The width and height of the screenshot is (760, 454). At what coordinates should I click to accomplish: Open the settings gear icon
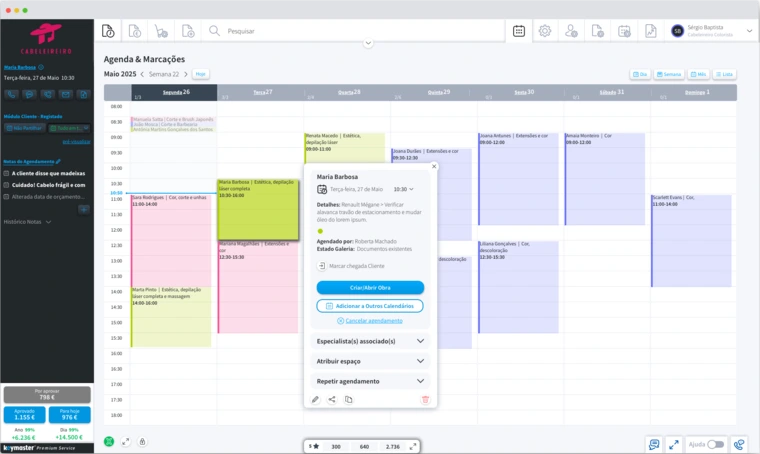click(545, 31)
